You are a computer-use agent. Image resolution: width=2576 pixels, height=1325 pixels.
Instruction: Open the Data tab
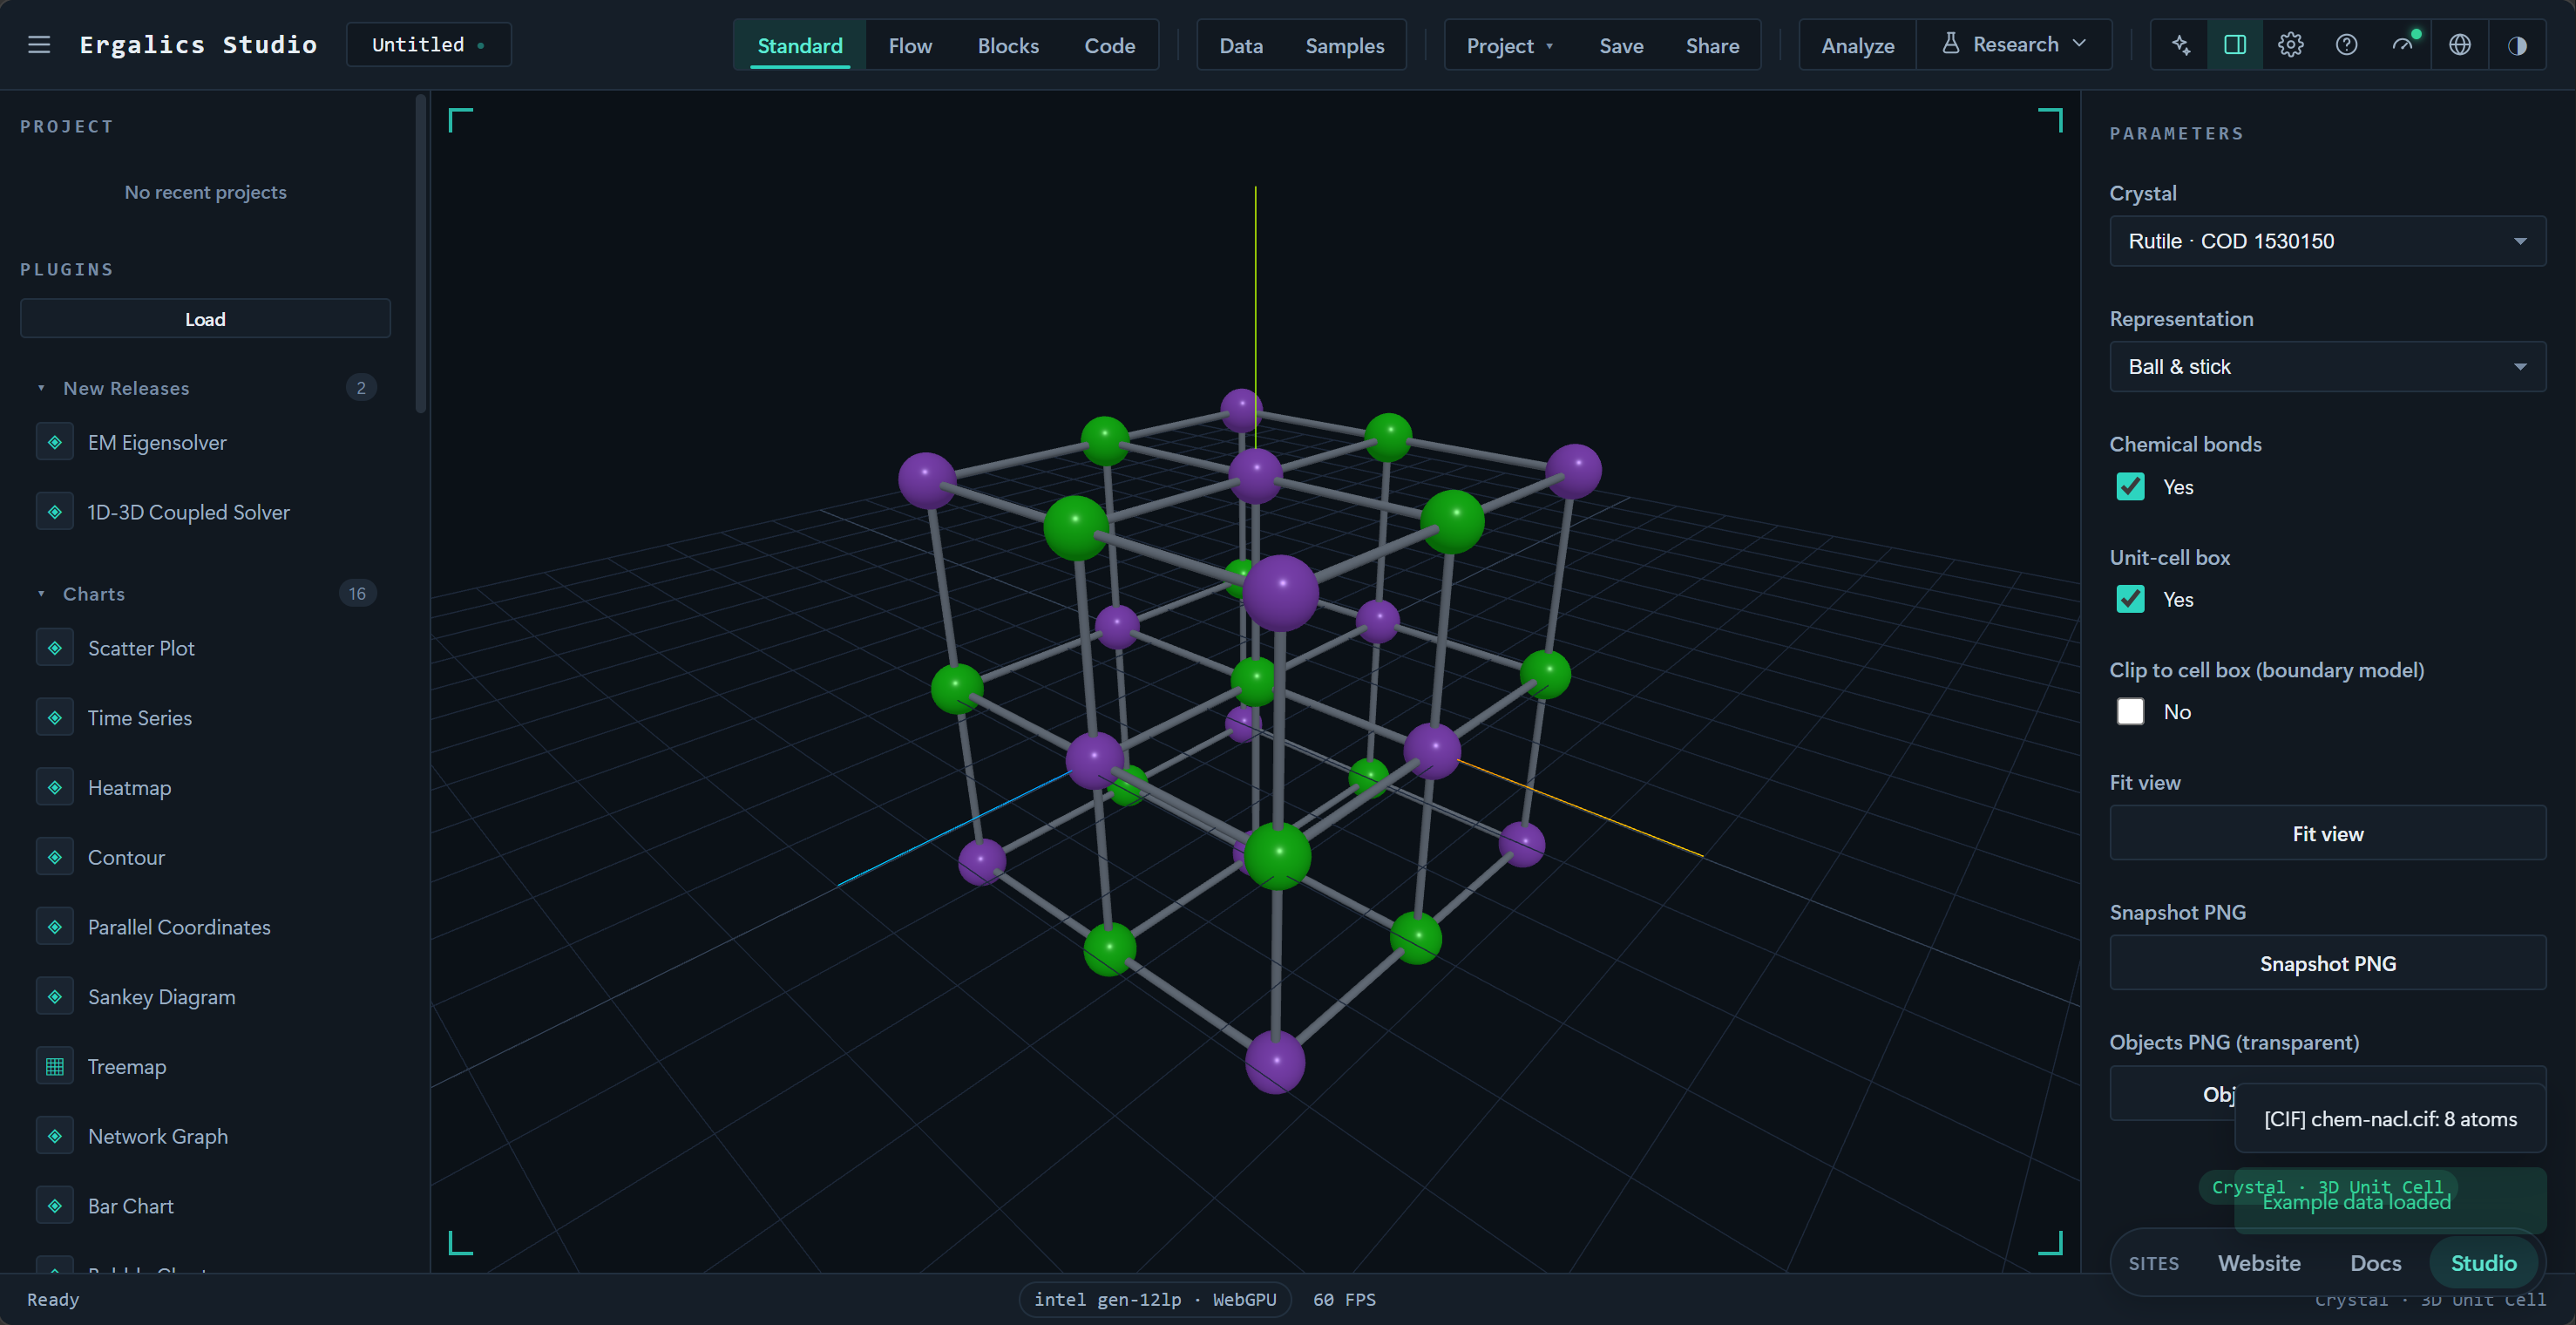(x=1241, y=46)
